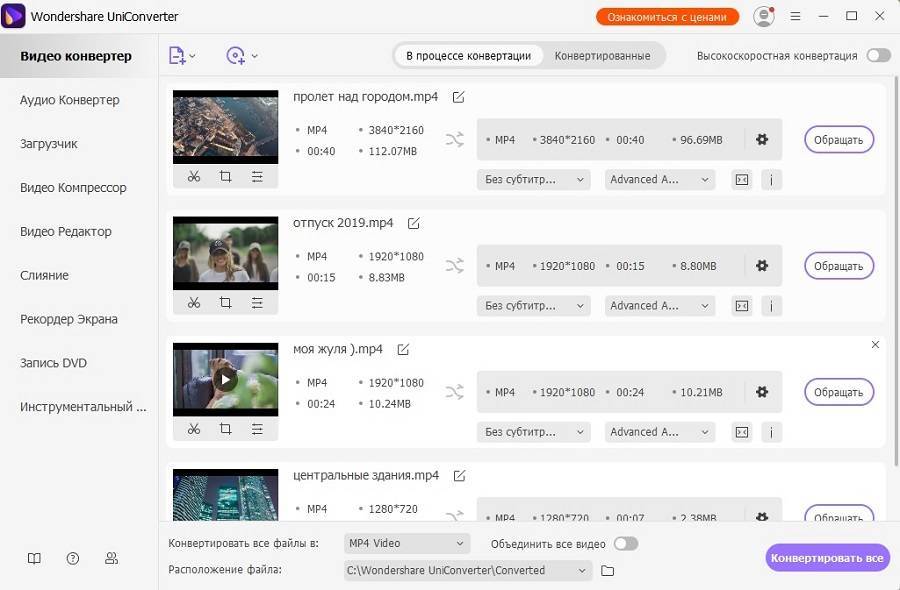
Task: Expand the MP4 Video format dropdown
Action: 406,544
